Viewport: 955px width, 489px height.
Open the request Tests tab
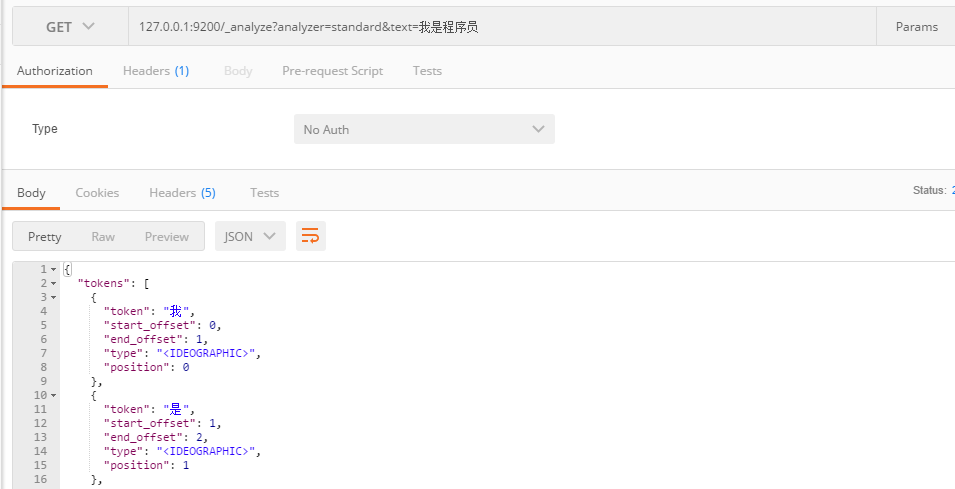427,71
